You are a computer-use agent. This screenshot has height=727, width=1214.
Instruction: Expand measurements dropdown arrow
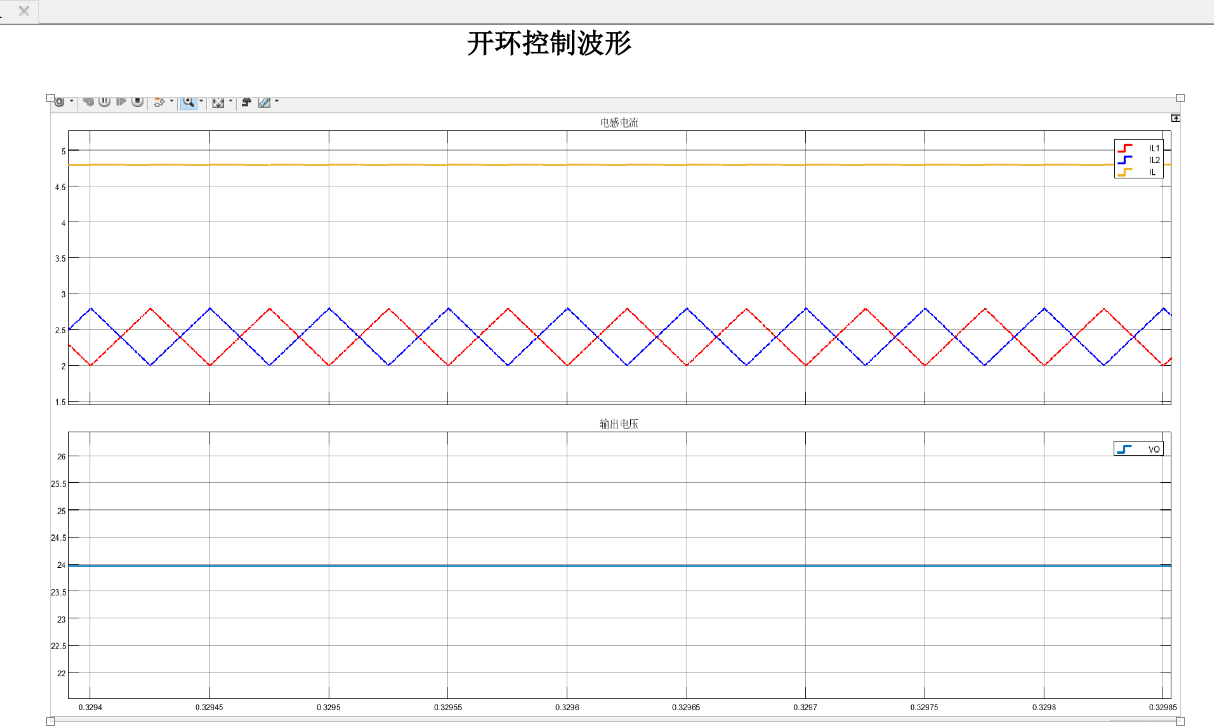276,101
